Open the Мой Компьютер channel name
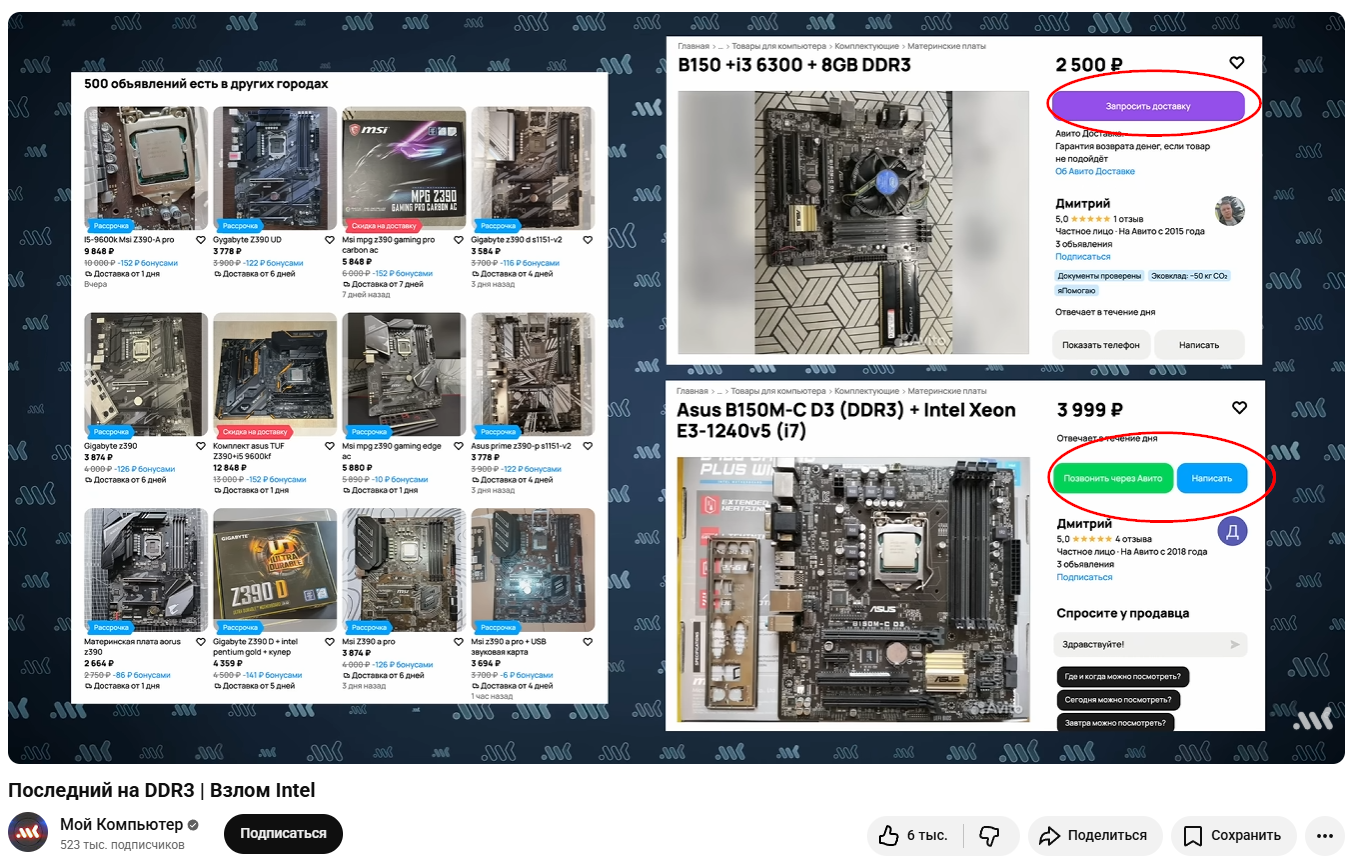 coord(121,825)
